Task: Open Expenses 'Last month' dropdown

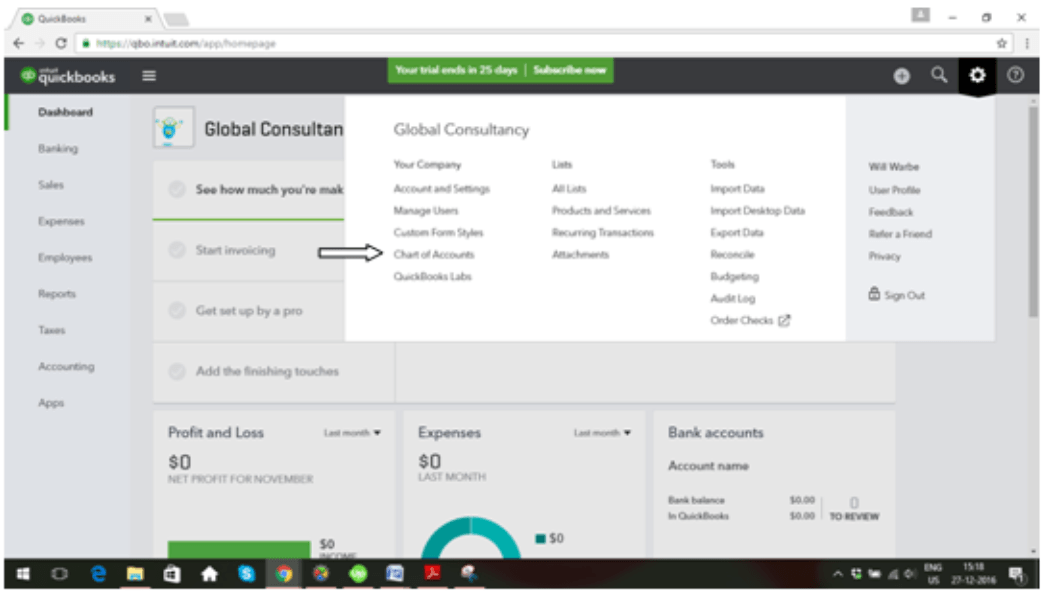Action: coord(603,434)
